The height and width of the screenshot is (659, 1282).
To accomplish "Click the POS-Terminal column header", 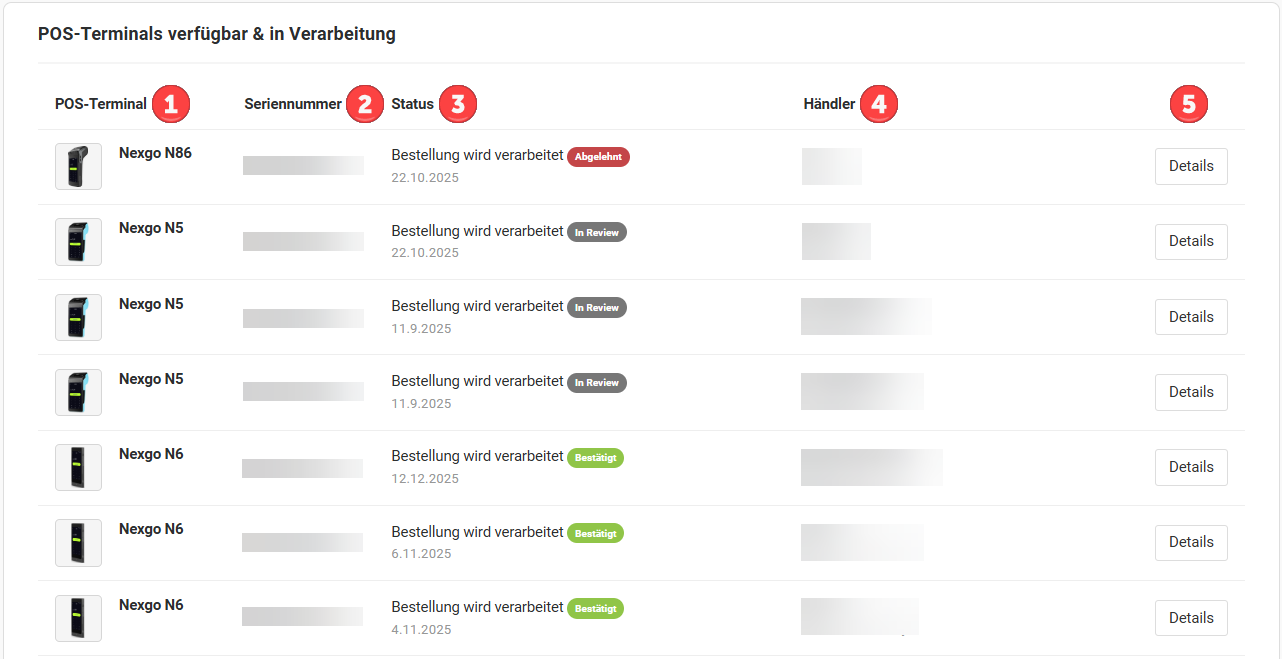I will (x=101, y=103).
